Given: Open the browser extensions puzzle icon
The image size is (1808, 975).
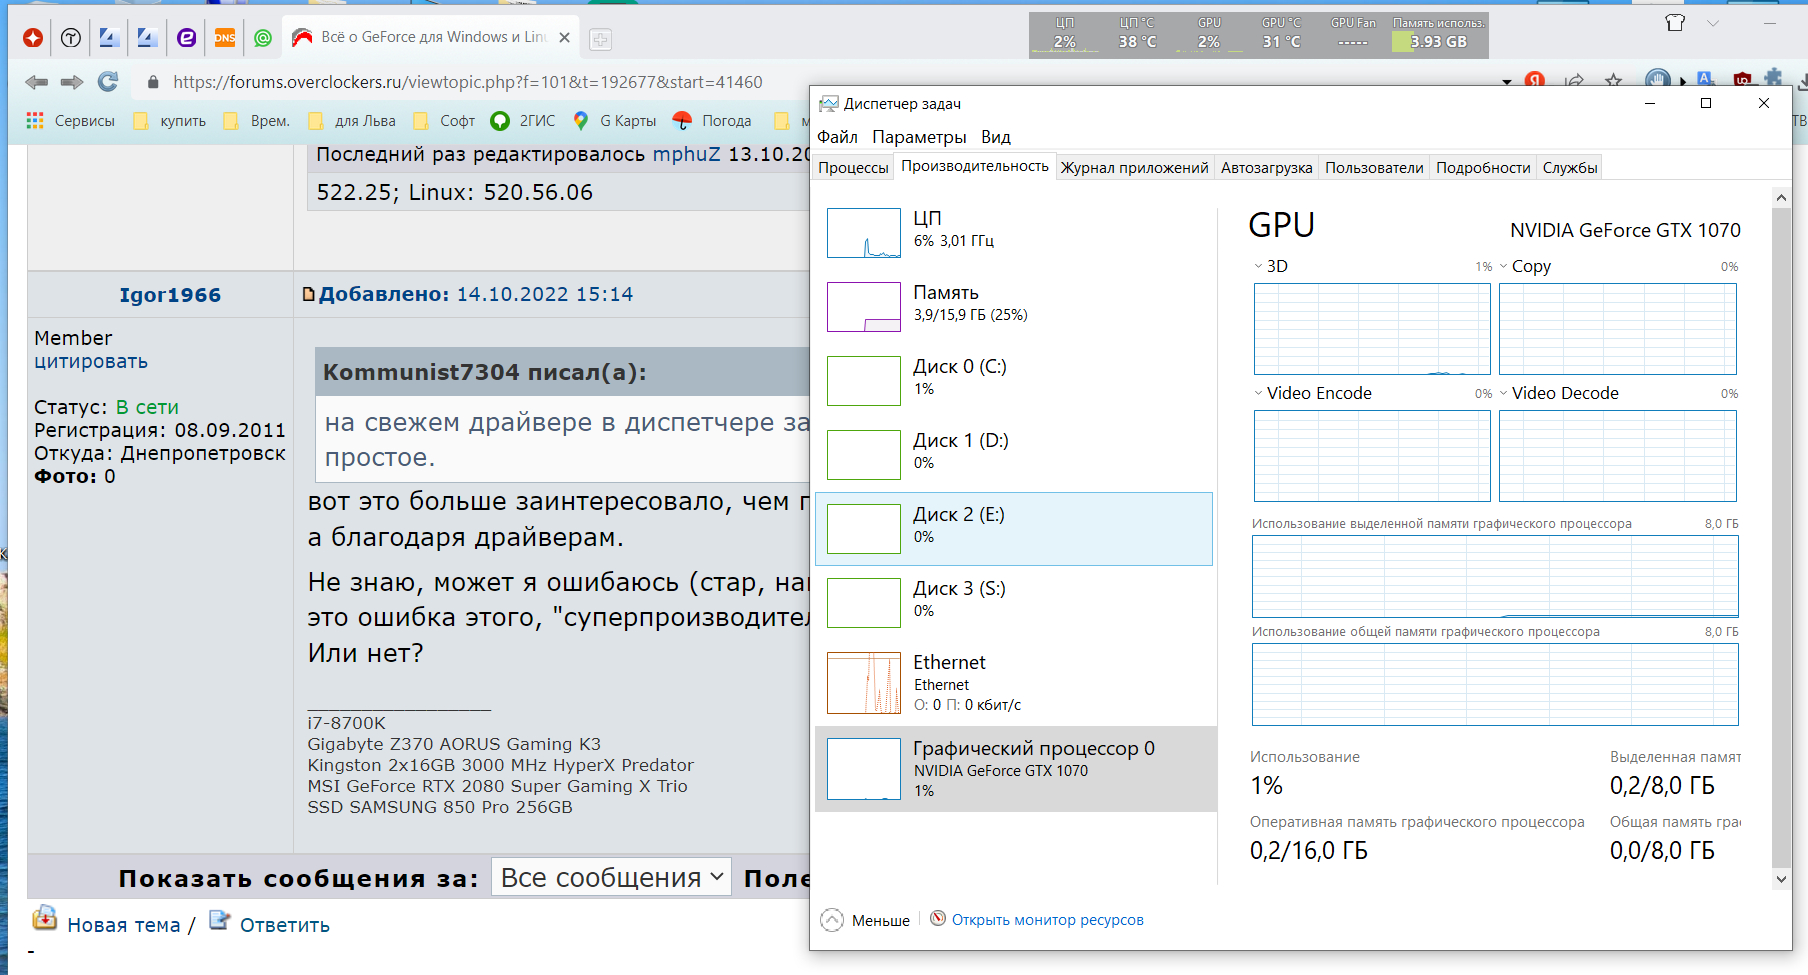Looking at the screenshot, I should (x=1774, y=79).
